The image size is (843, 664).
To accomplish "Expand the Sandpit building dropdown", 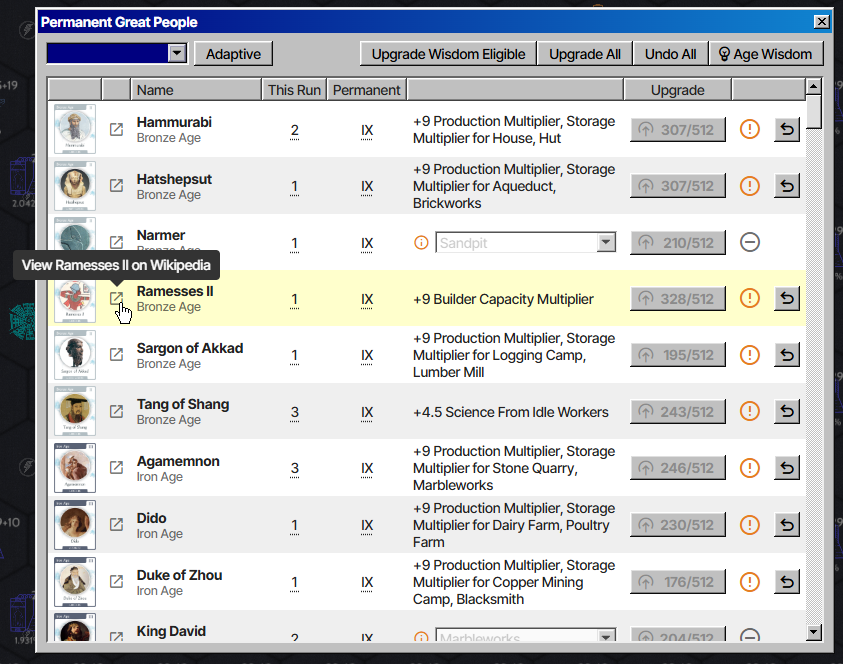I will coord(606,242).
